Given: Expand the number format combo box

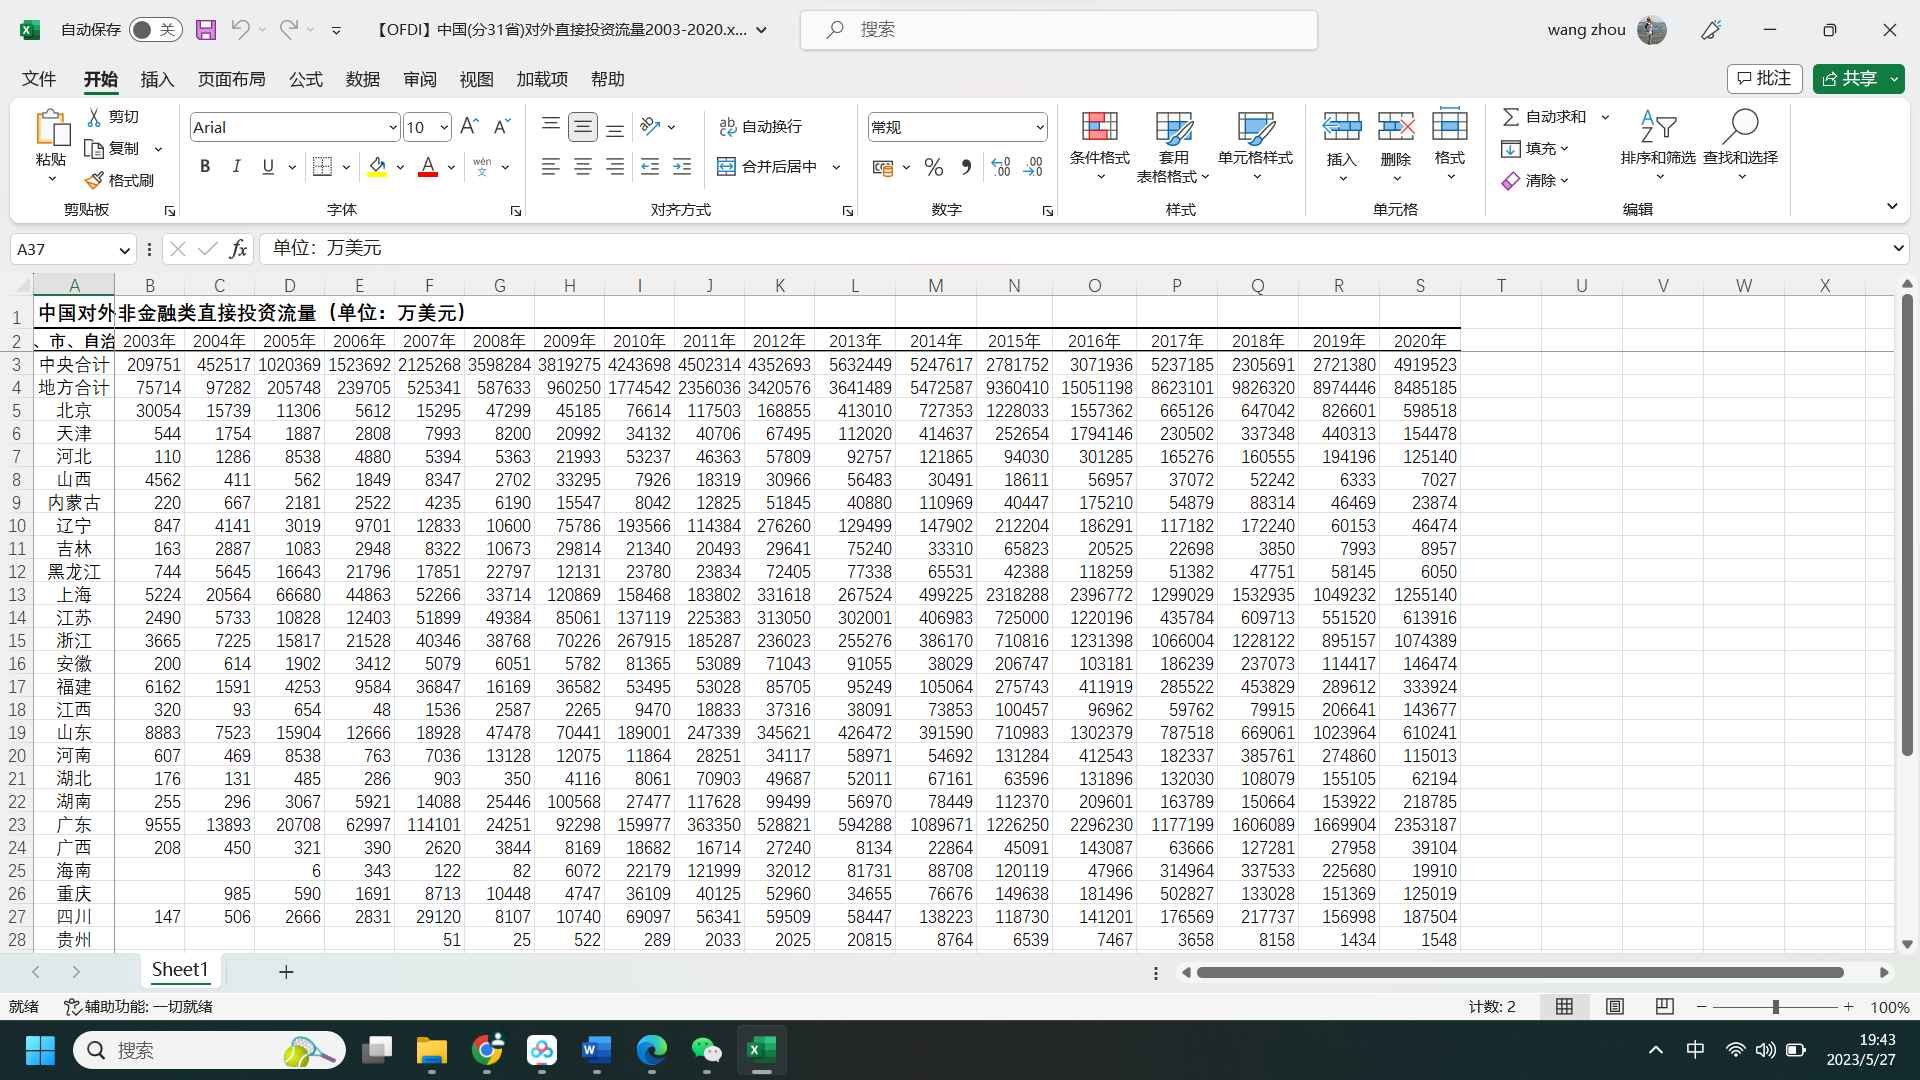Looking at the screenshot, I should (1039, 127).
